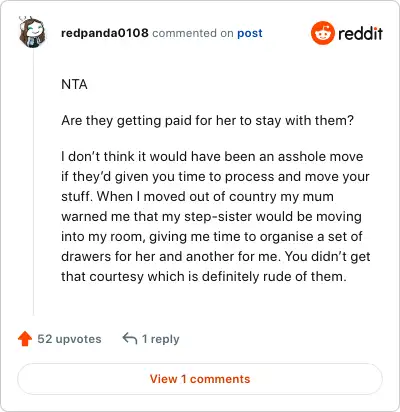Image resolution: width=400 pixels, height=412 pixels.
Task: Click the line starting "warned me that my"
Action: (211, 216)
